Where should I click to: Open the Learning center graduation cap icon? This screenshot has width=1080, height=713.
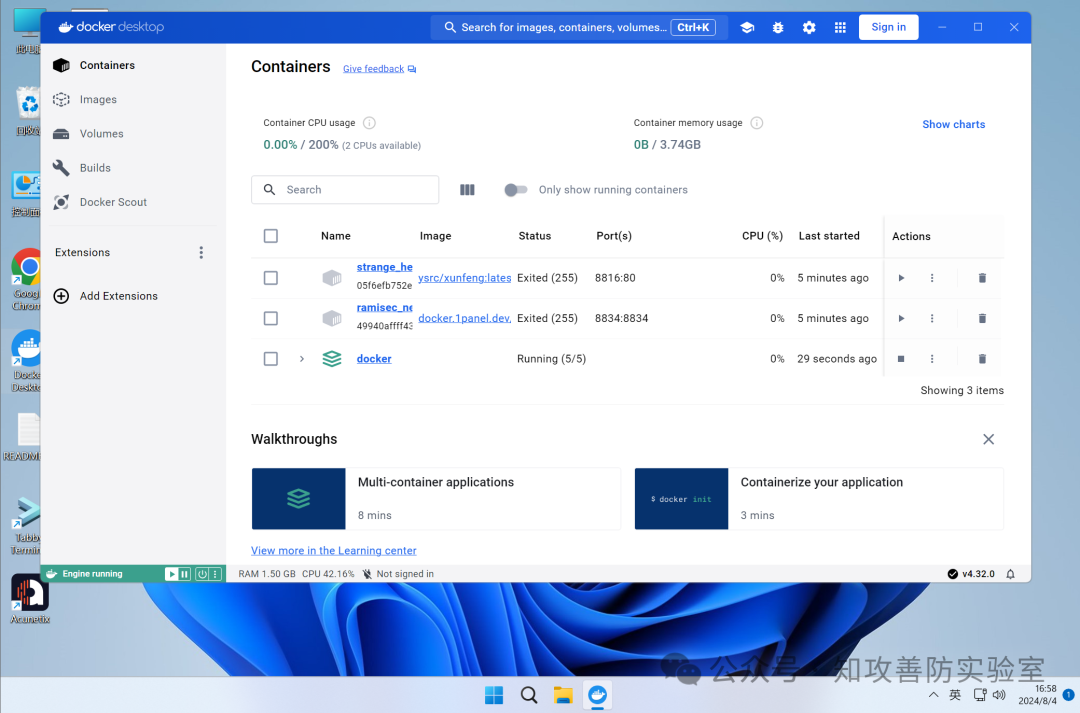pyautogui.click(x=747, y=28)
